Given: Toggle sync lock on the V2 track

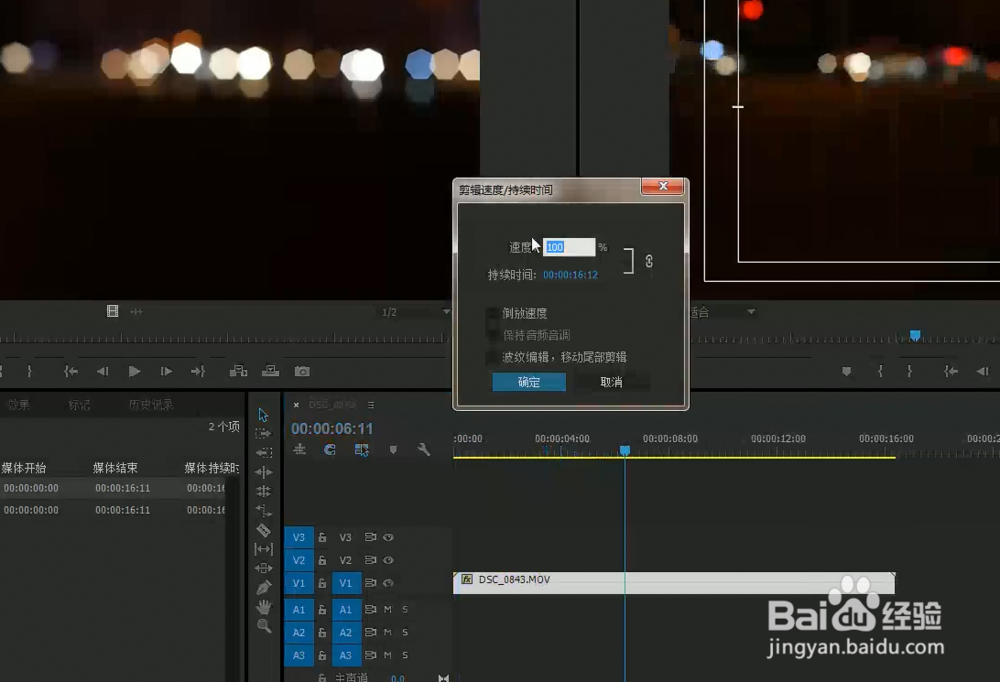Looking at the screenshot, I should tap(370, 560).
